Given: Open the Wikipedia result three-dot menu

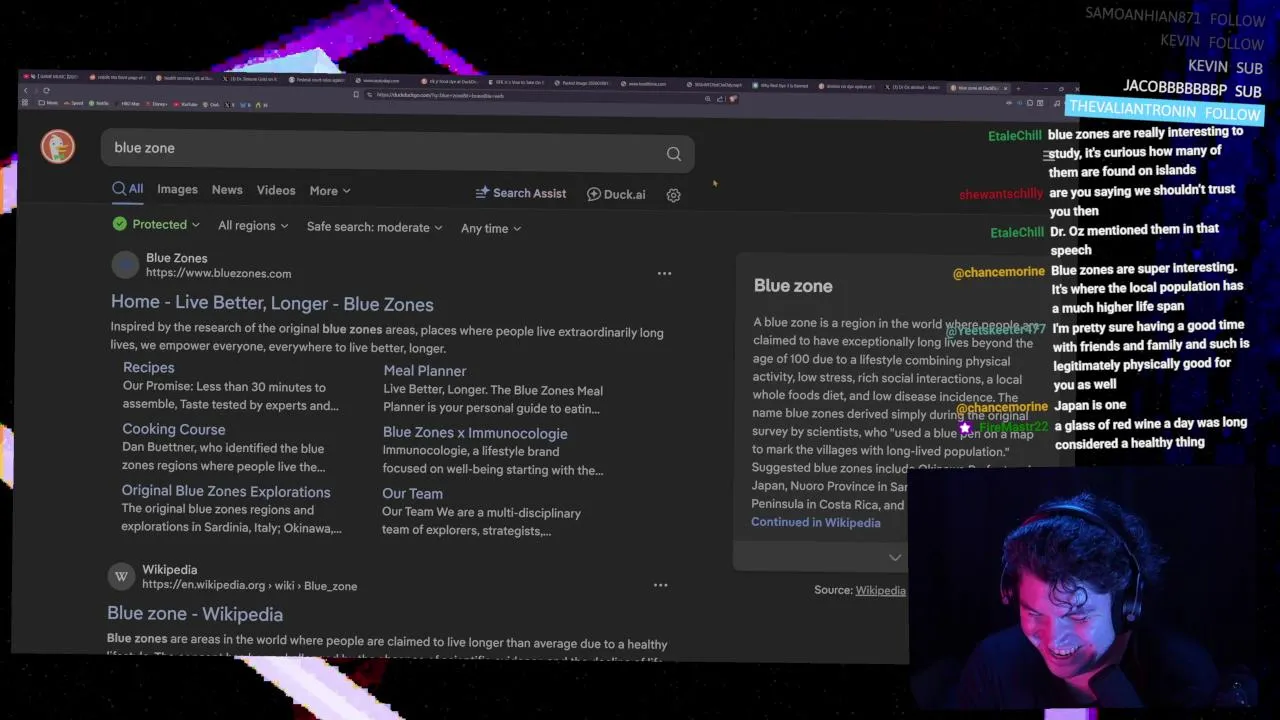Looking at the screenshot, I should point(660,585).
